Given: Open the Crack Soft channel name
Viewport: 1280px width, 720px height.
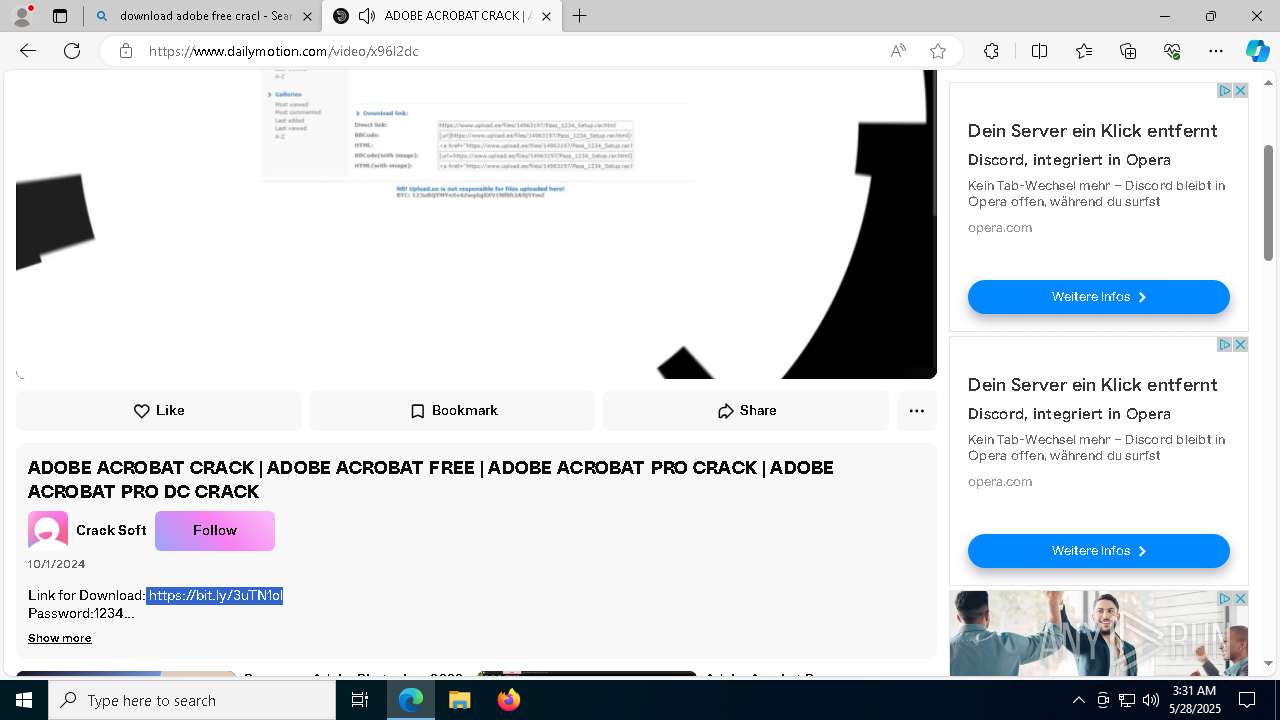Looking at the screenshot, I should (x=111, y=531).
